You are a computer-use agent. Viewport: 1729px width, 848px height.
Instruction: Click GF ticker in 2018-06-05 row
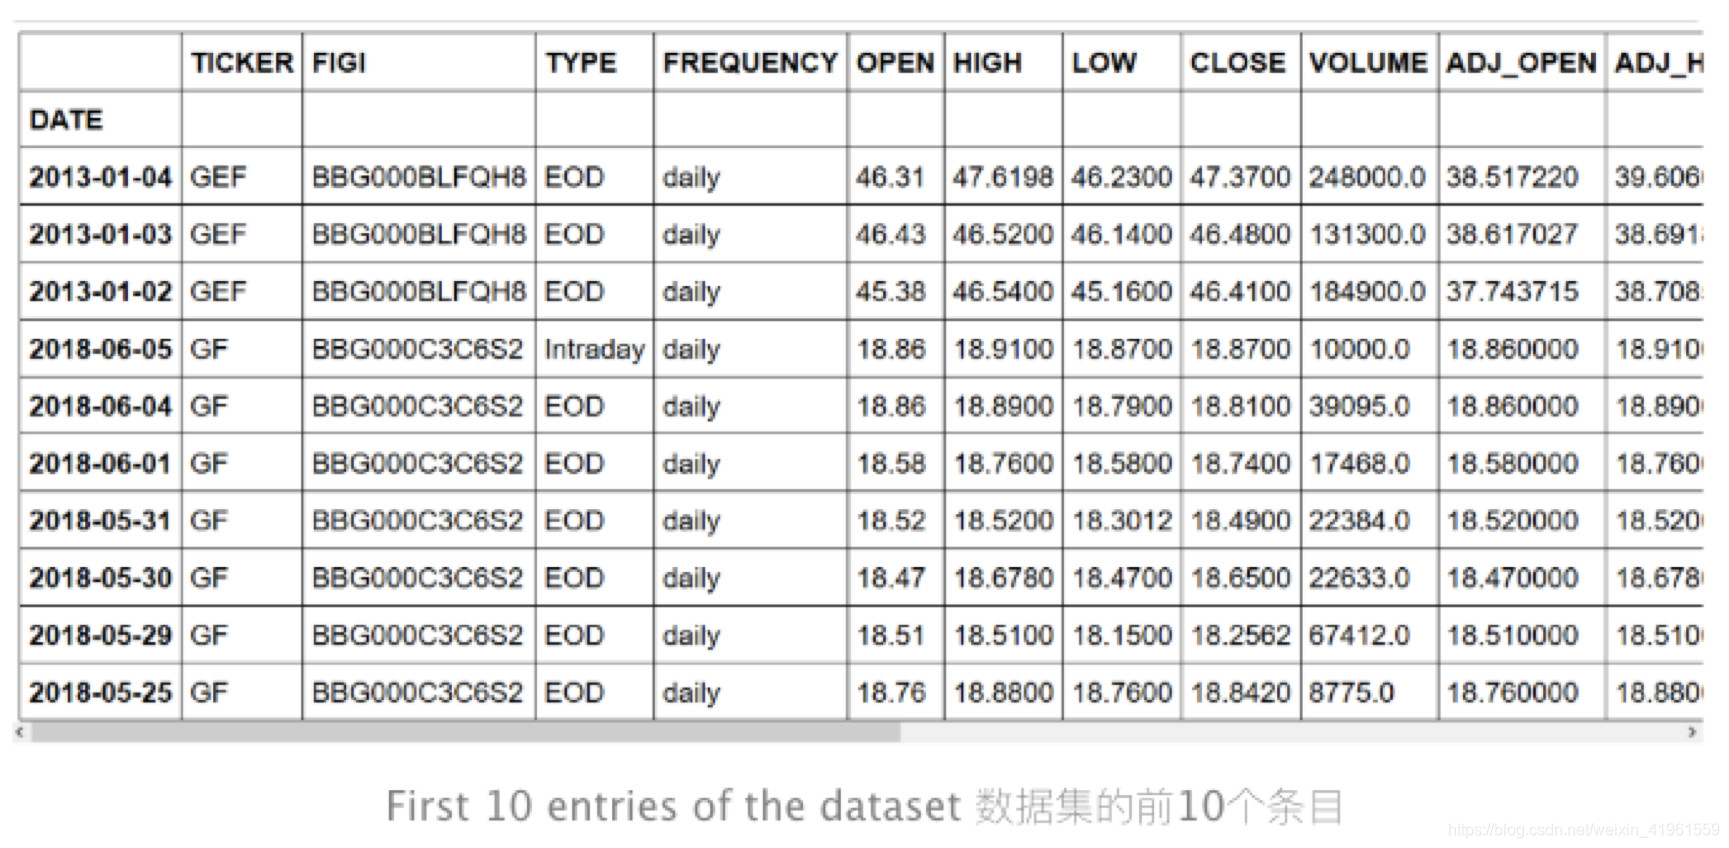tap(209, 349)
